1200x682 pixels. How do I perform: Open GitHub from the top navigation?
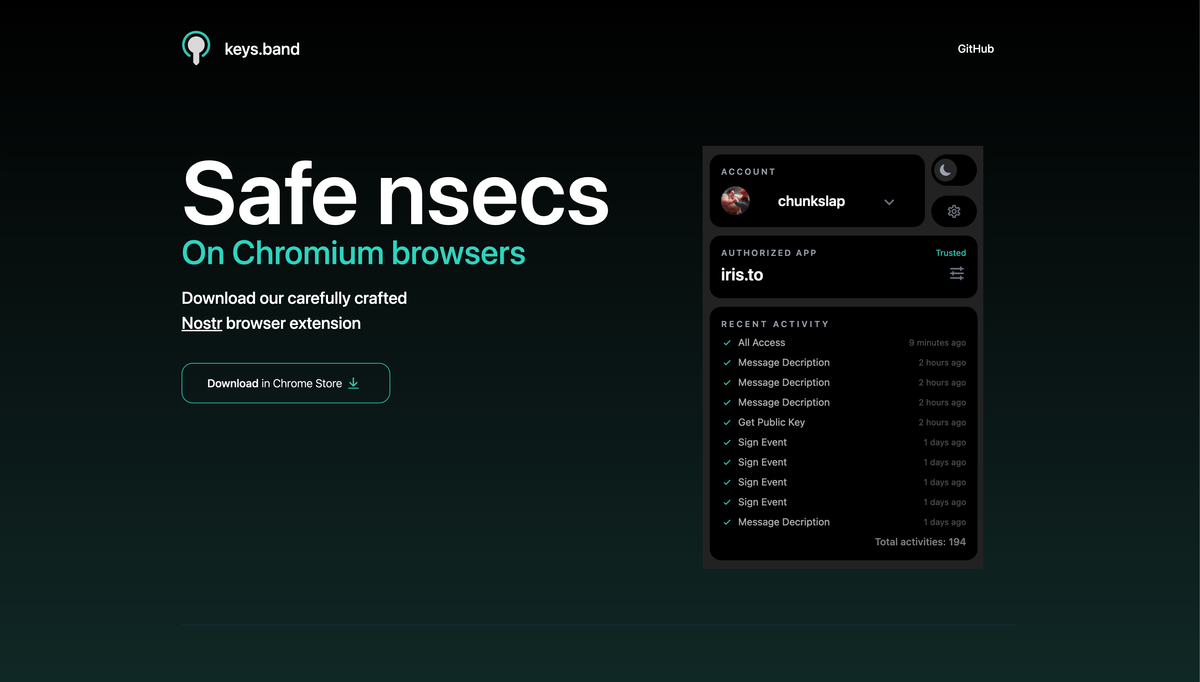[975, 48]
